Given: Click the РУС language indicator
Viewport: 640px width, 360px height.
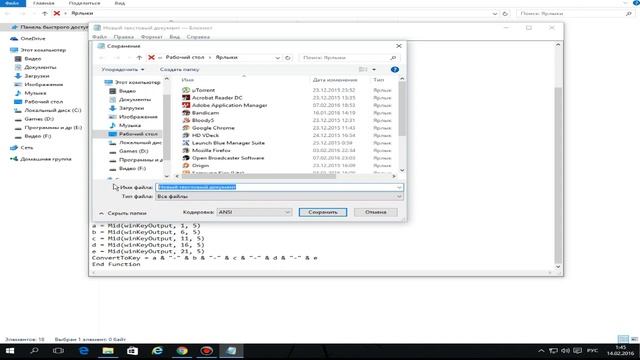Looking at the screenshot, I should tap(592, 351).
